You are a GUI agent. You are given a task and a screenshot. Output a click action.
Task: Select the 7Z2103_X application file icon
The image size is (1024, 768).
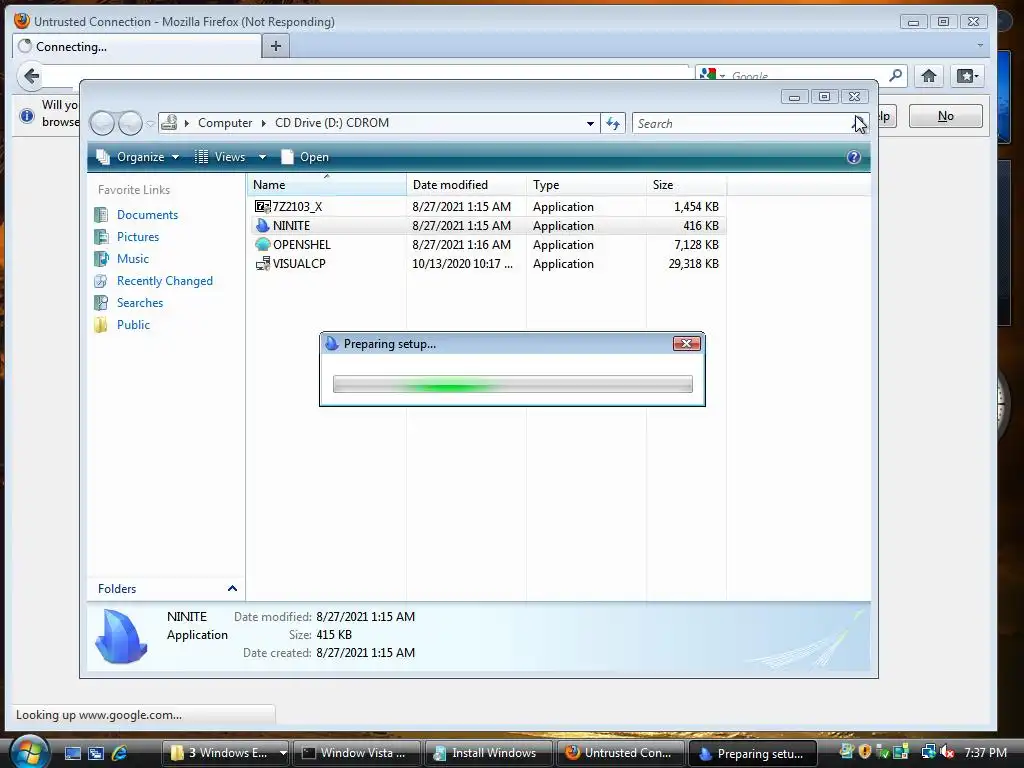pos(262,206)
